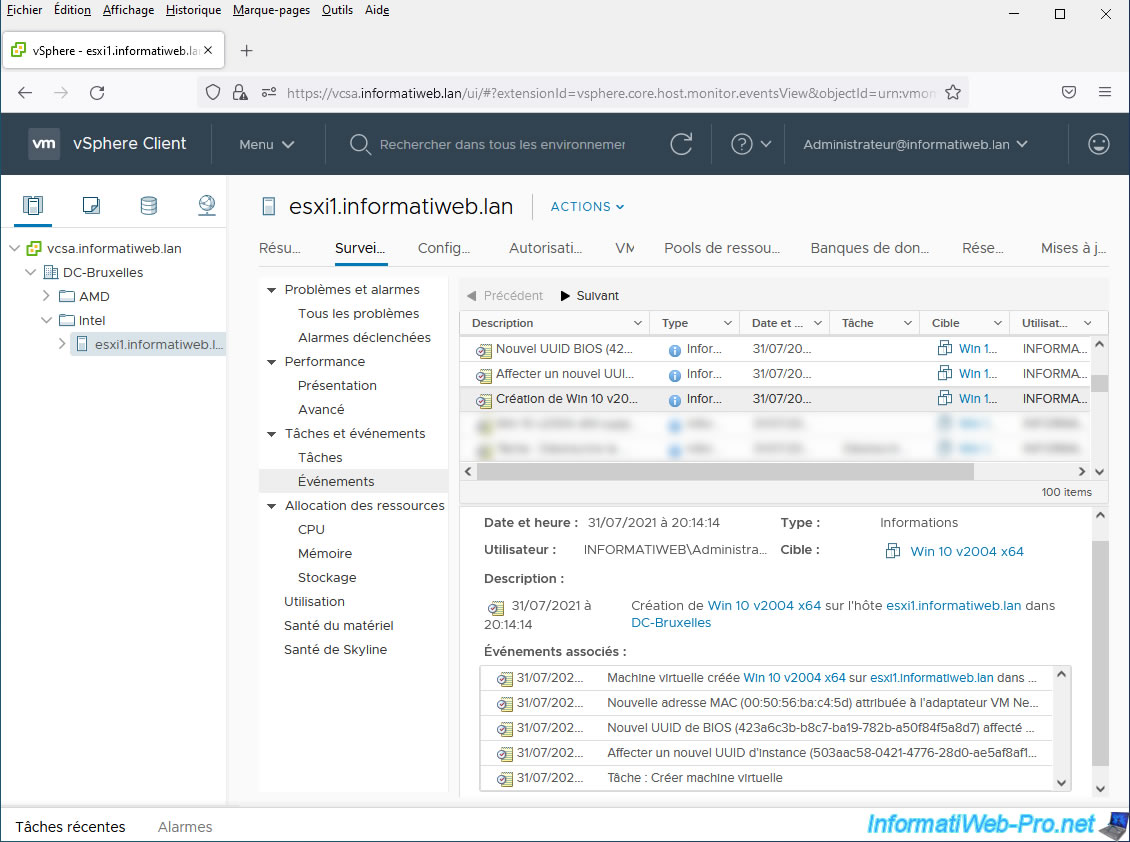Open Pools de ressources tab
This screenshot has height=842, width=1130.
tap(722, 248)
